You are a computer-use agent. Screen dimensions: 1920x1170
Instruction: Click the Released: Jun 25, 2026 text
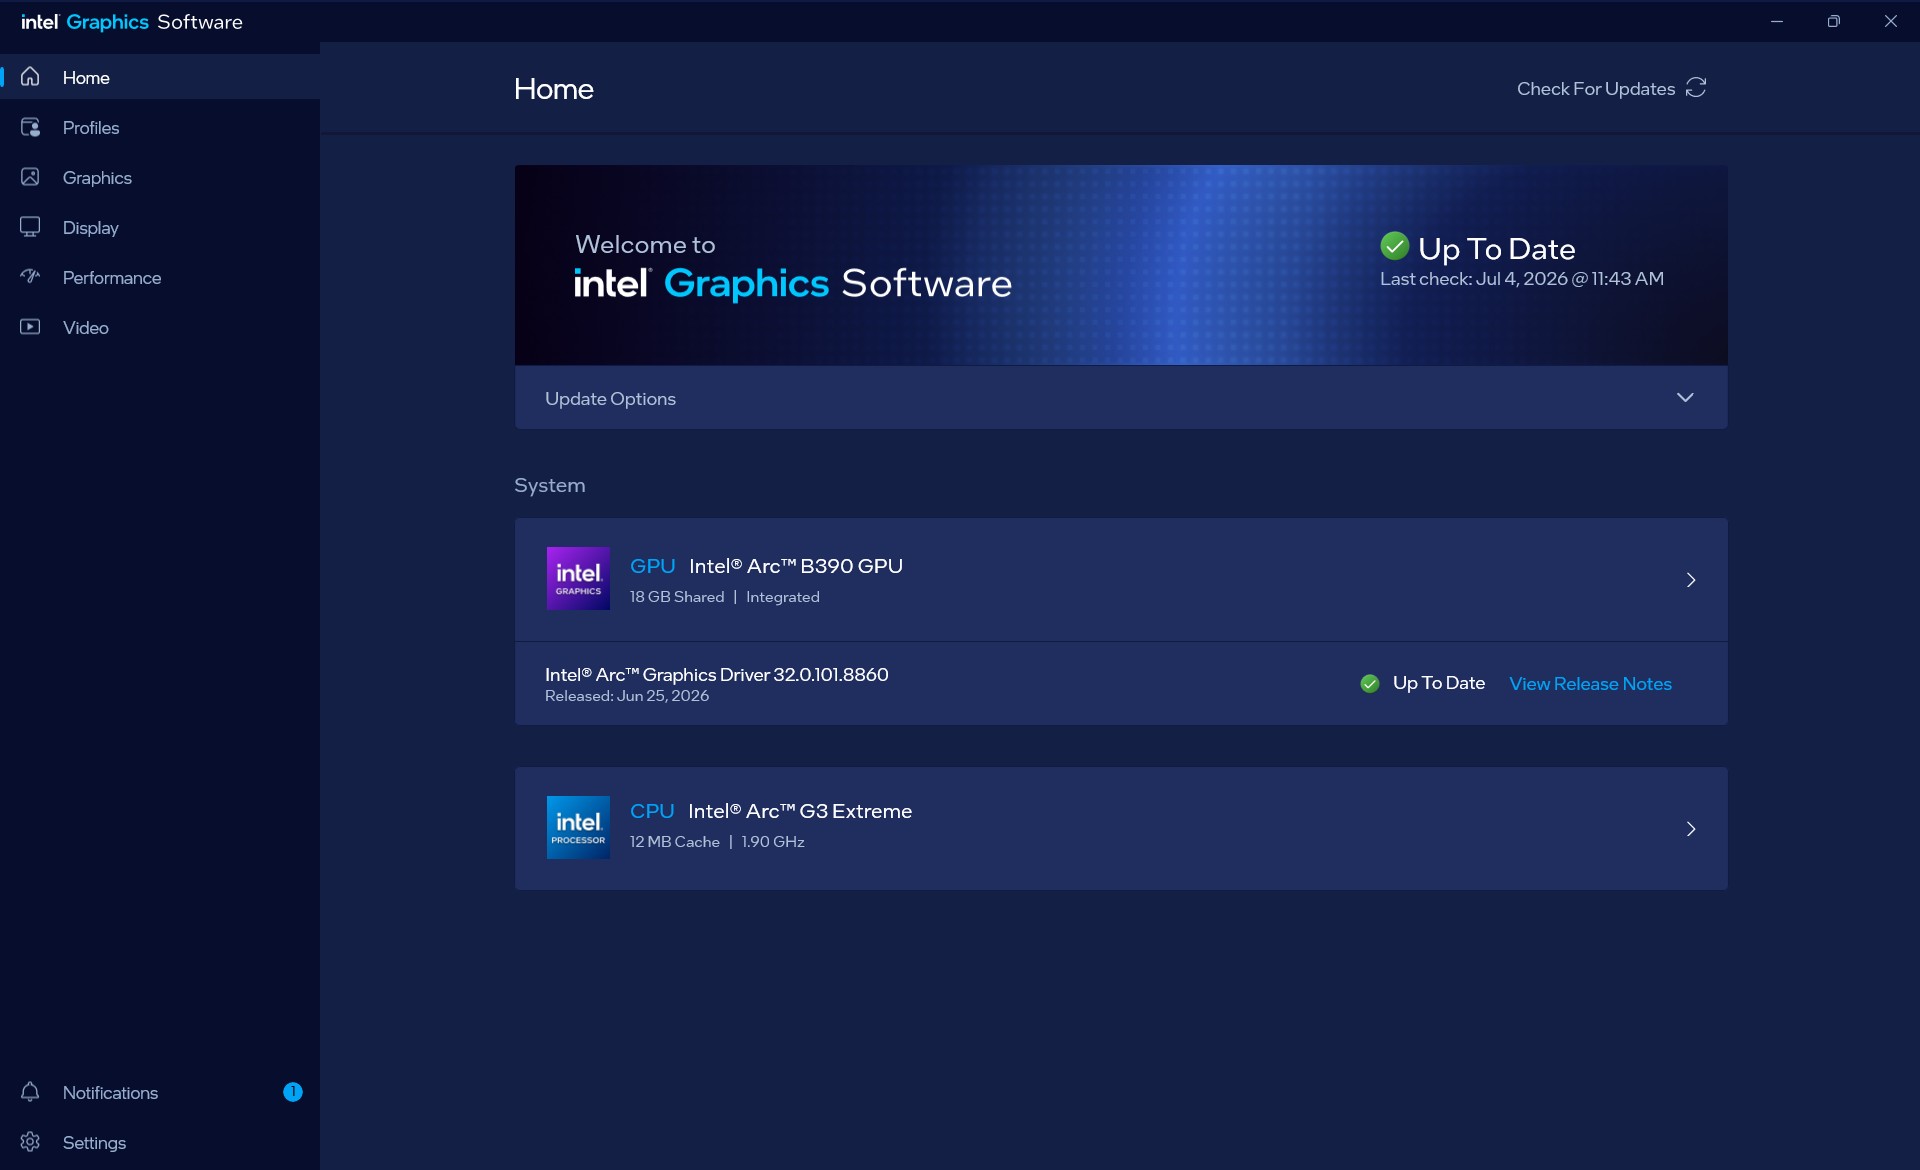click(x=627, y=696)
